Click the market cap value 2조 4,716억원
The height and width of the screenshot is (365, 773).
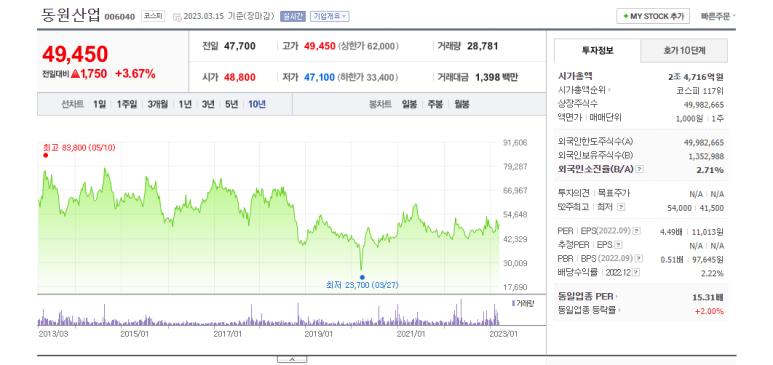pos(696,76)
